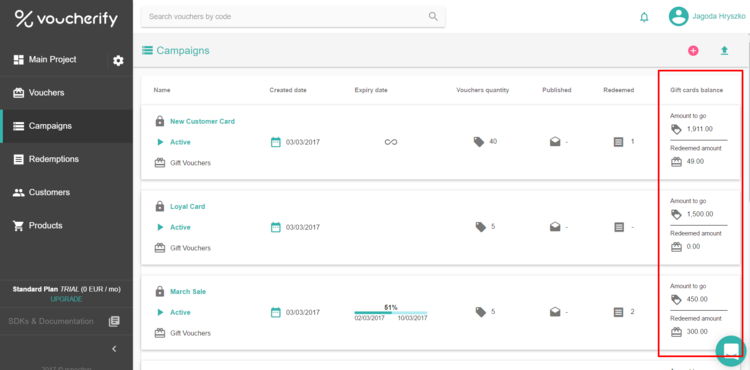Click the lock icon beside New Customer Card
Image resolution: width=750 pixels, height=370 pixels.
(x=160, y=121)
